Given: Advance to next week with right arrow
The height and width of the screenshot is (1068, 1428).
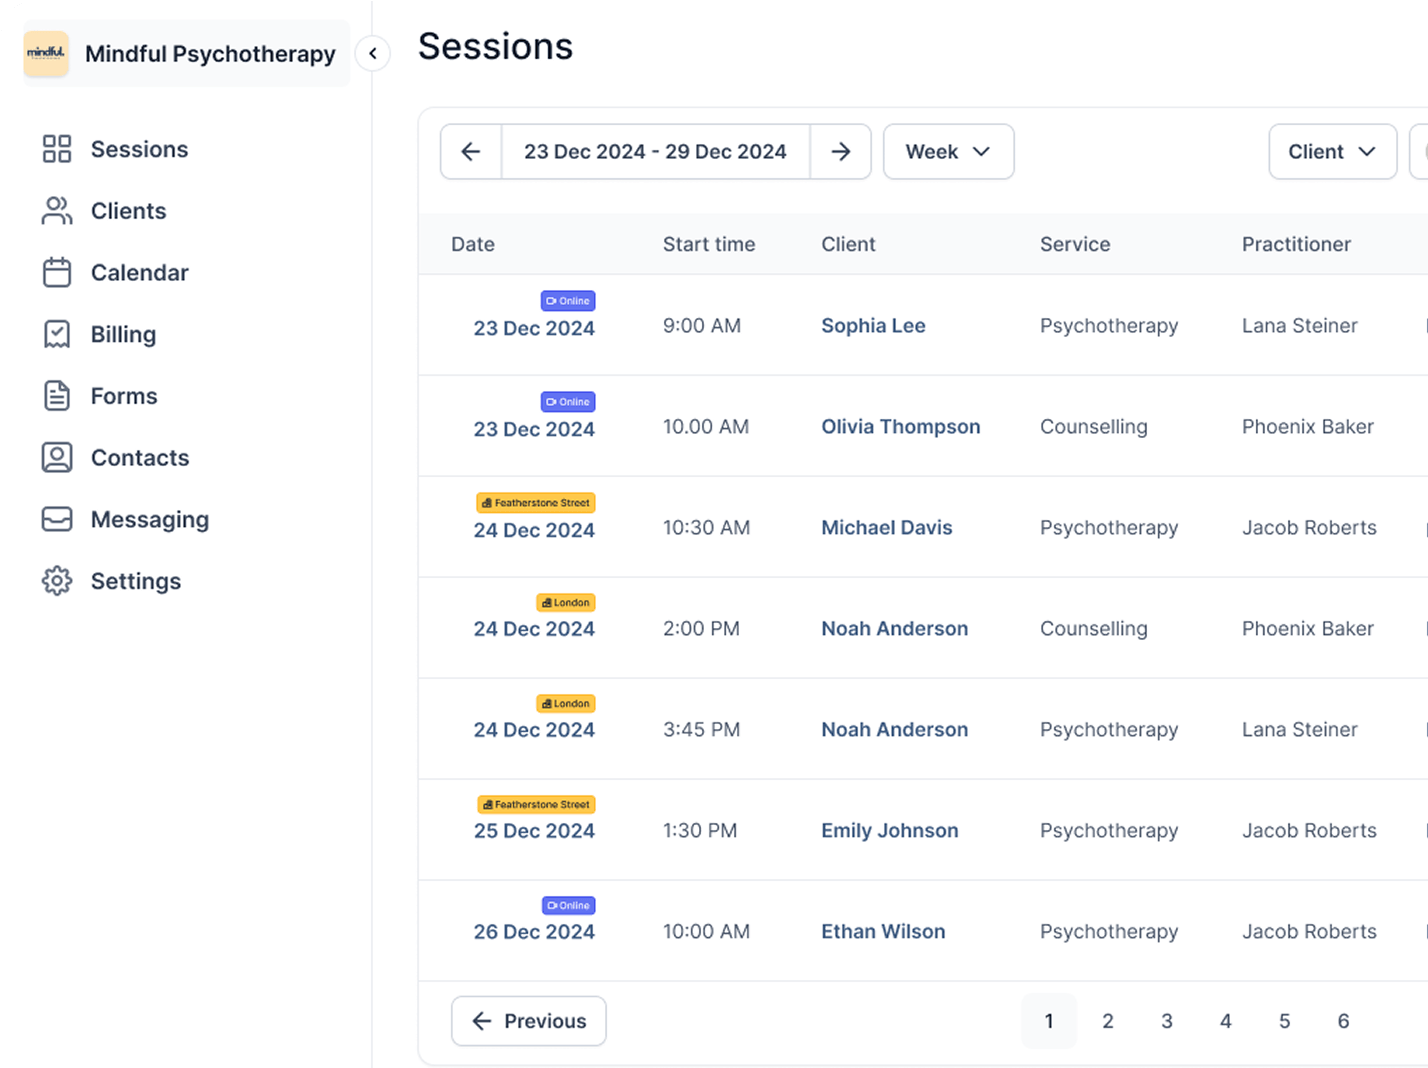Looking at the screenshot, I should tap(841, 152).
